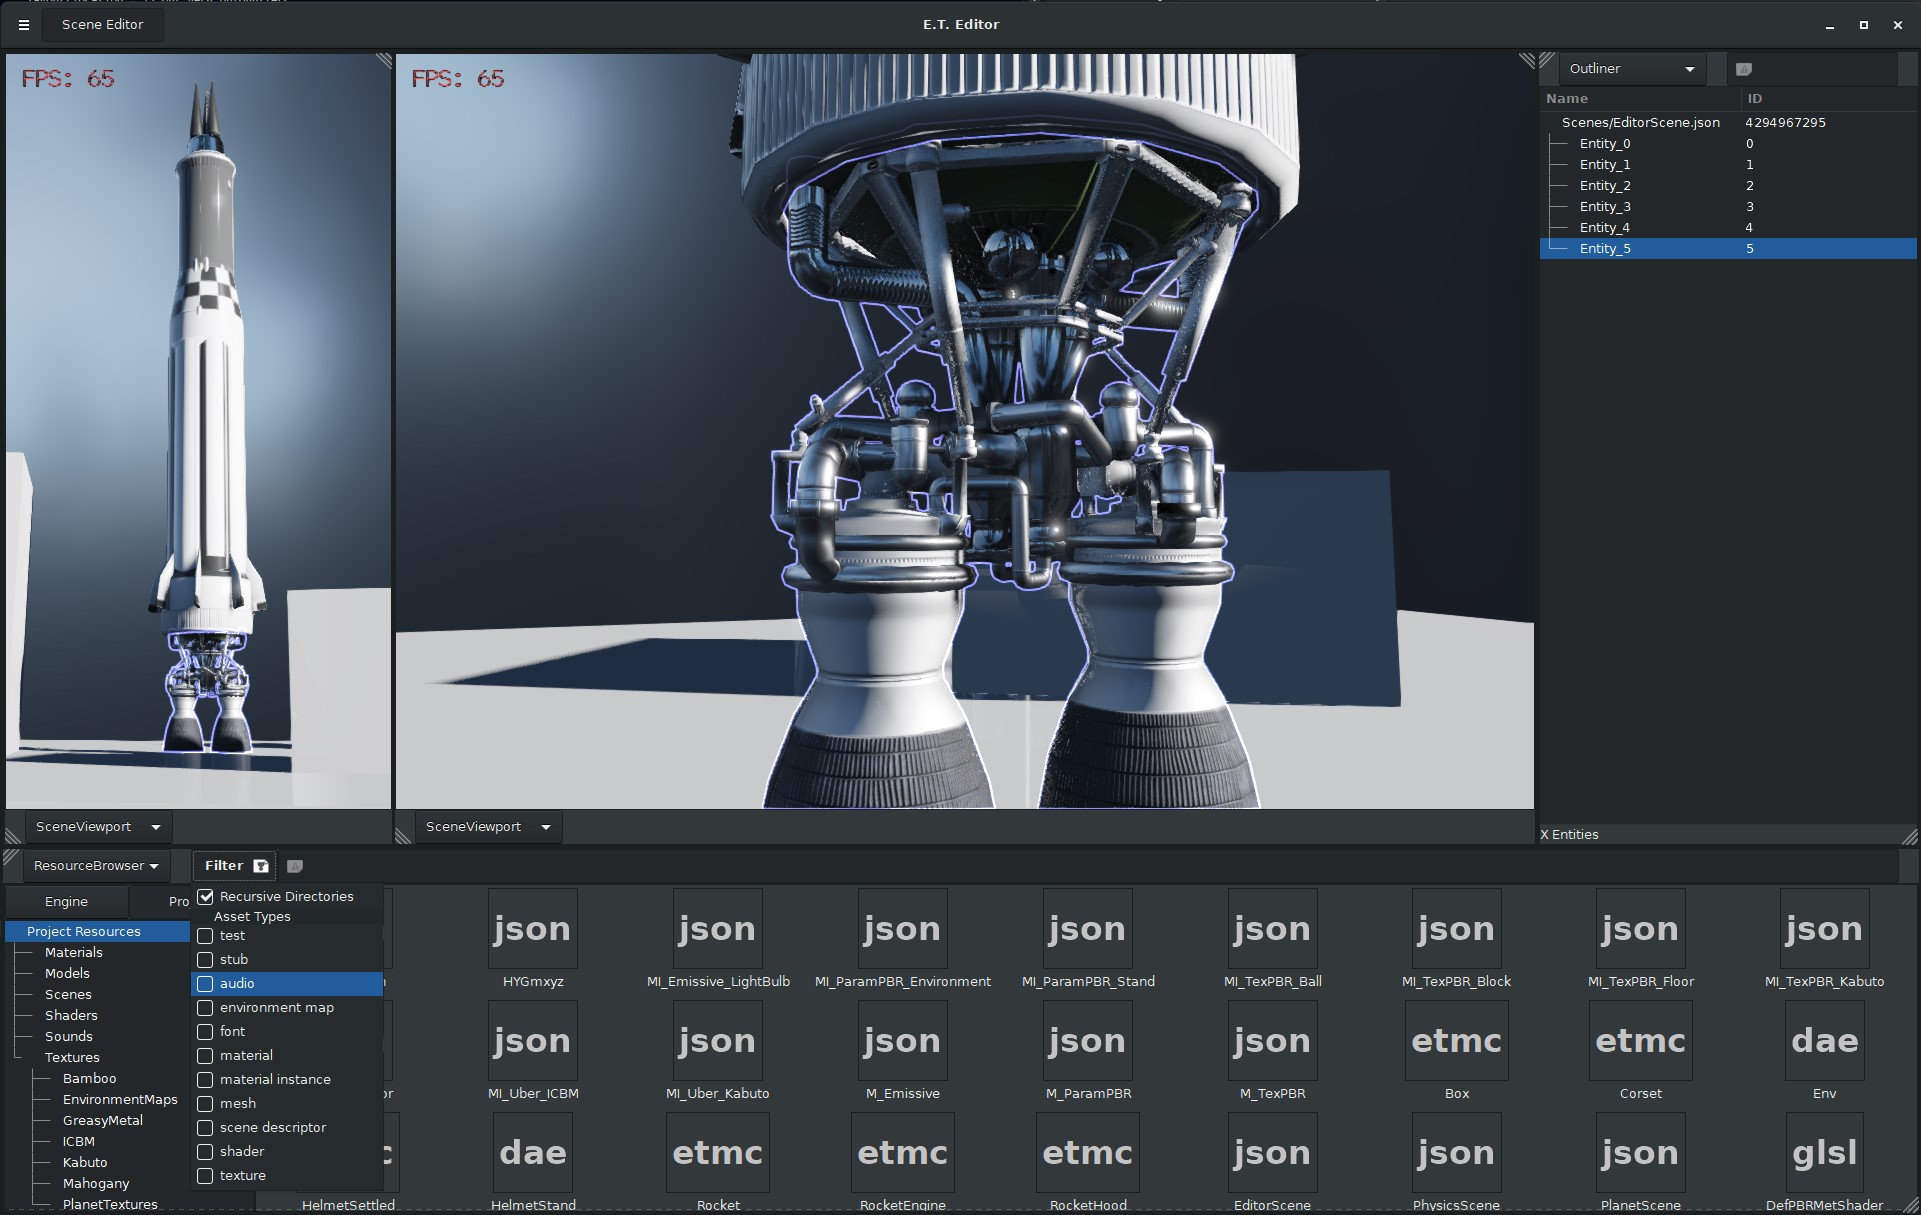Screen dimensions: 1921x1215
Task: Select the DefPBRMetShader glsl asset icon
Action: click(x=1824, y=1153)
